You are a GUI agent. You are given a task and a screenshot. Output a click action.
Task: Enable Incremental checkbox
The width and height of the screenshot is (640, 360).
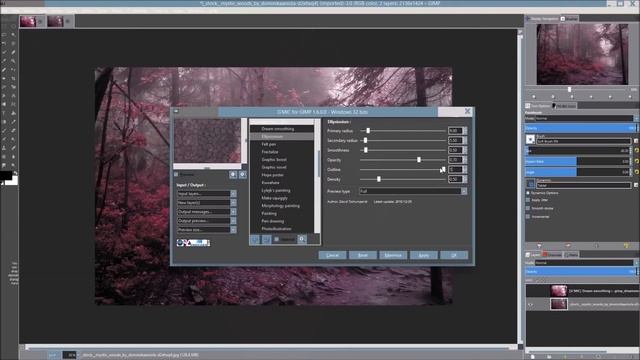click(528, 217)
